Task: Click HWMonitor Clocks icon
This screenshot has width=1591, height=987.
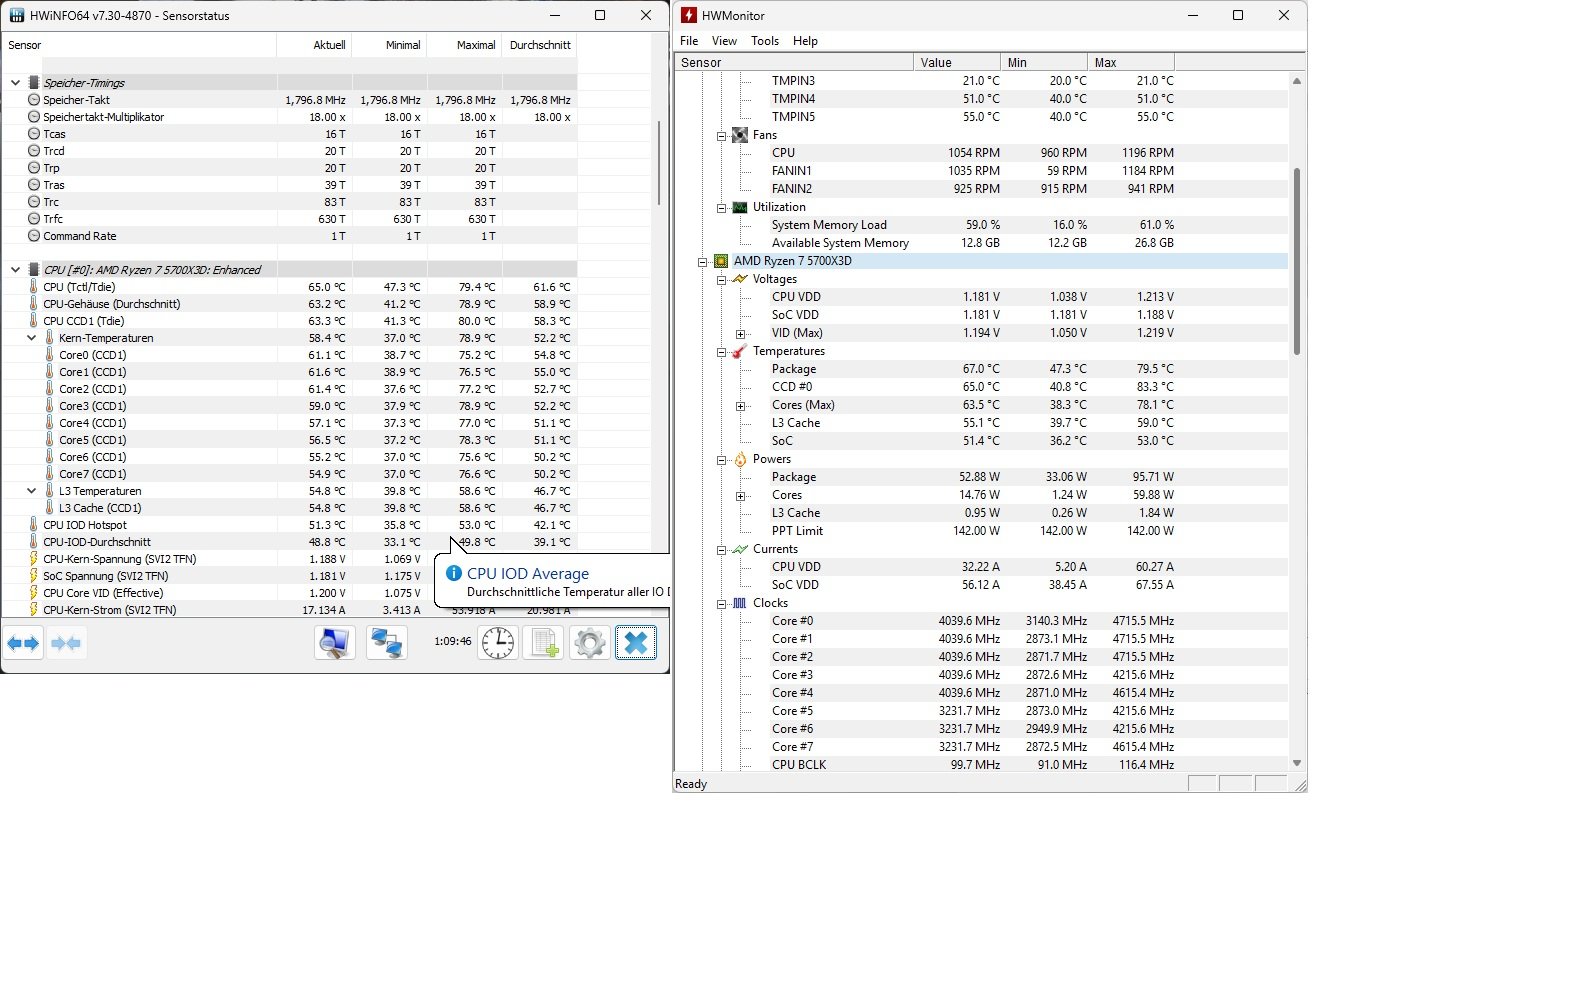Action: (740, 603)
